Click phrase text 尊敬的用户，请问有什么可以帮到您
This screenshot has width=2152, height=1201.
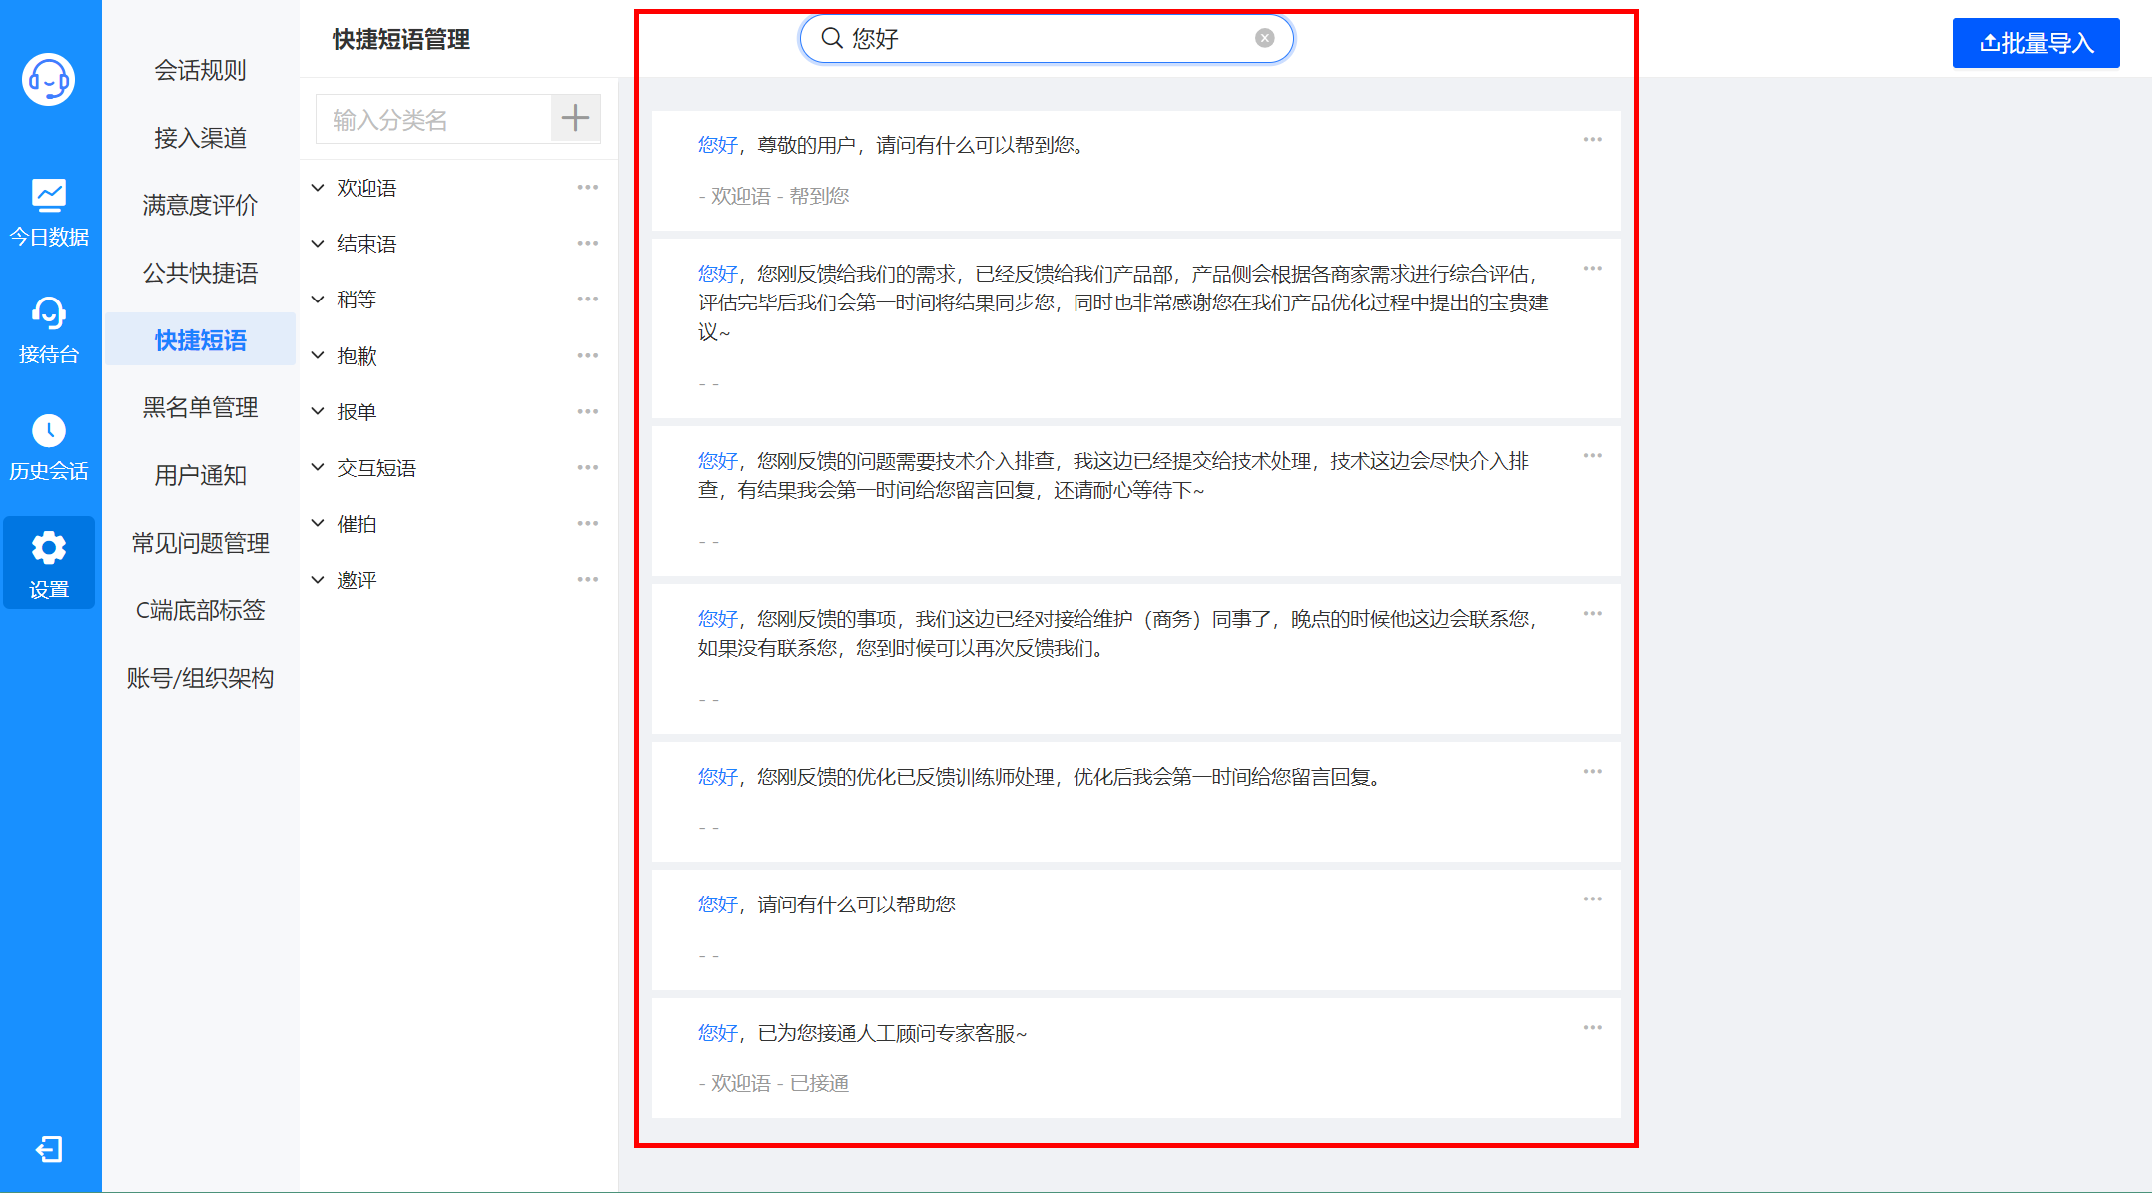point(919,145)
